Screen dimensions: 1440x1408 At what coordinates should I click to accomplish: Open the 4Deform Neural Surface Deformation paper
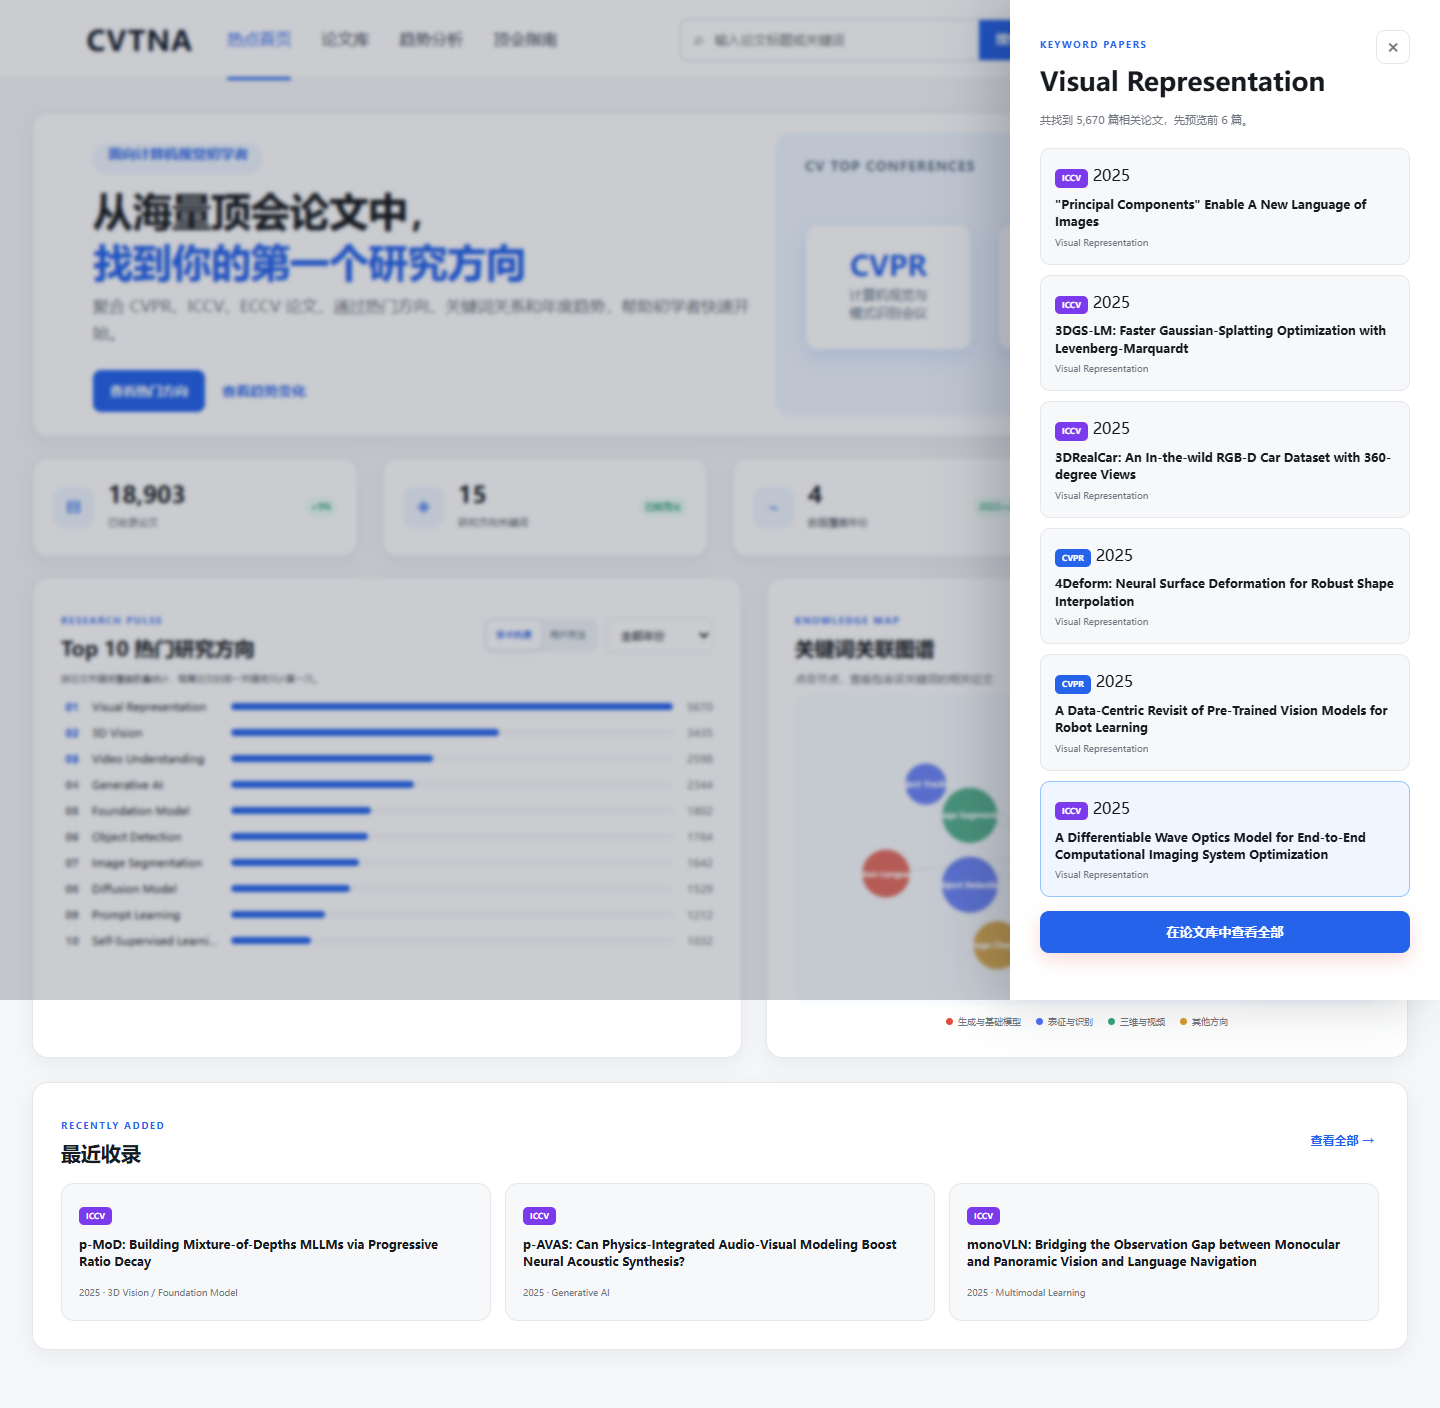point(1225,586)
